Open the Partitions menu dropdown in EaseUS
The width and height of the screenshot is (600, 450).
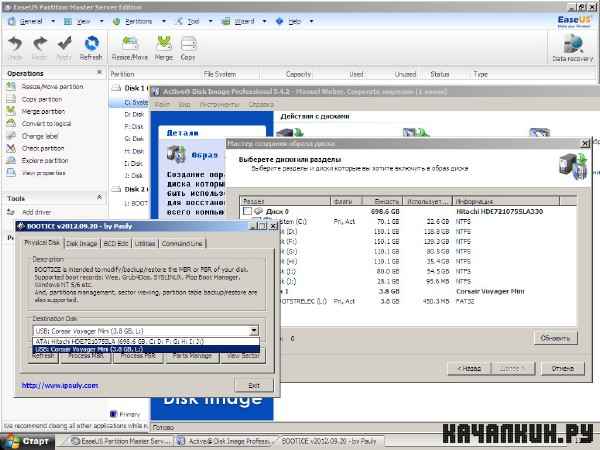(139, 21)
